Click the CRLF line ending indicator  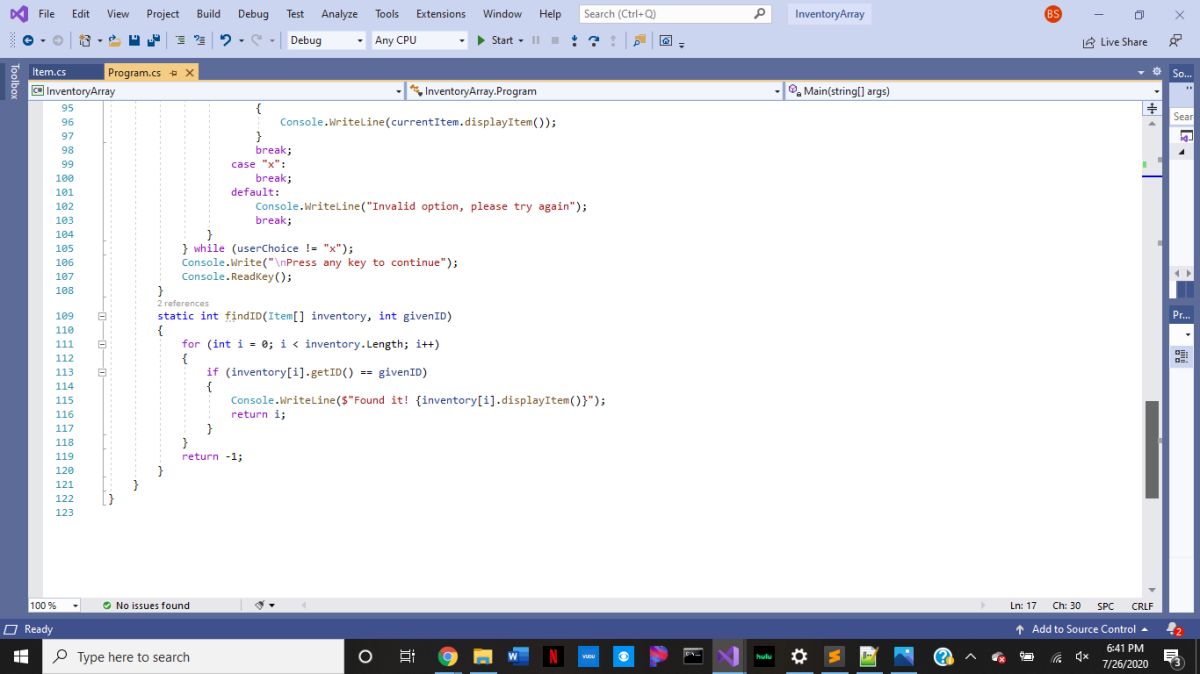pyautogui.click(x=1142, y=606)
